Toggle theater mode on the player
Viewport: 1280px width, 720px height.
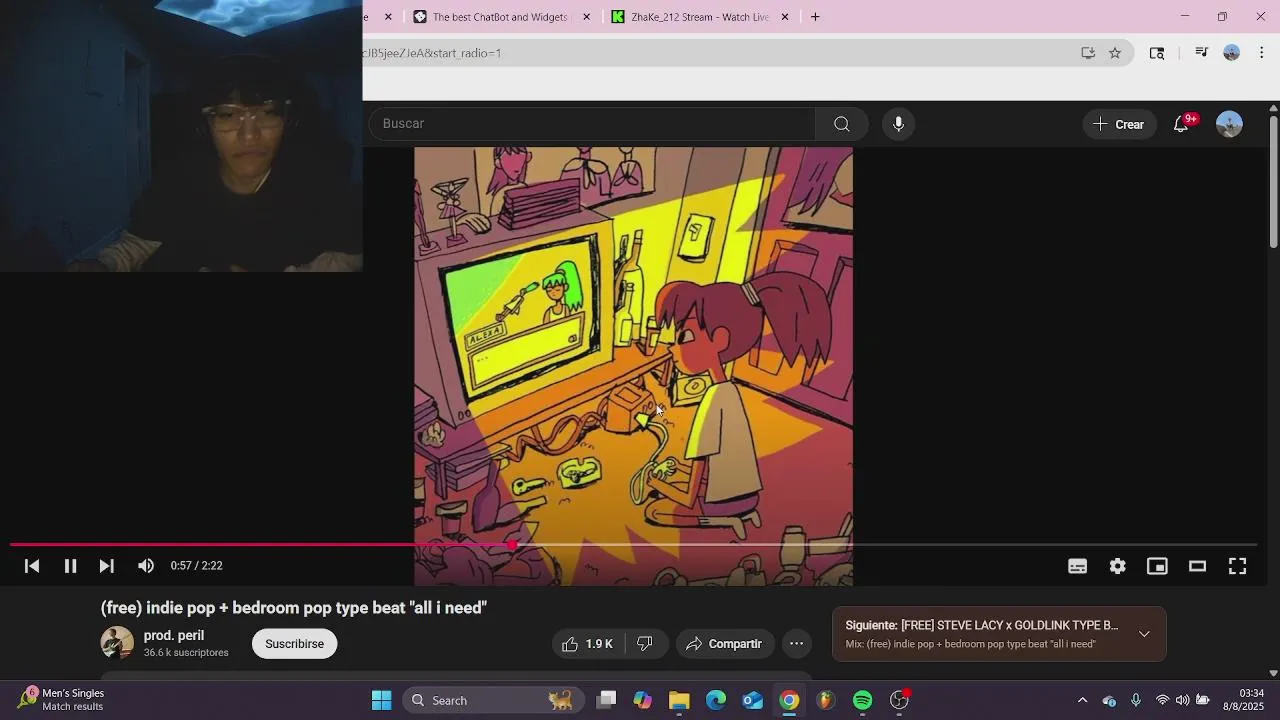click(x=1197, y=566)
